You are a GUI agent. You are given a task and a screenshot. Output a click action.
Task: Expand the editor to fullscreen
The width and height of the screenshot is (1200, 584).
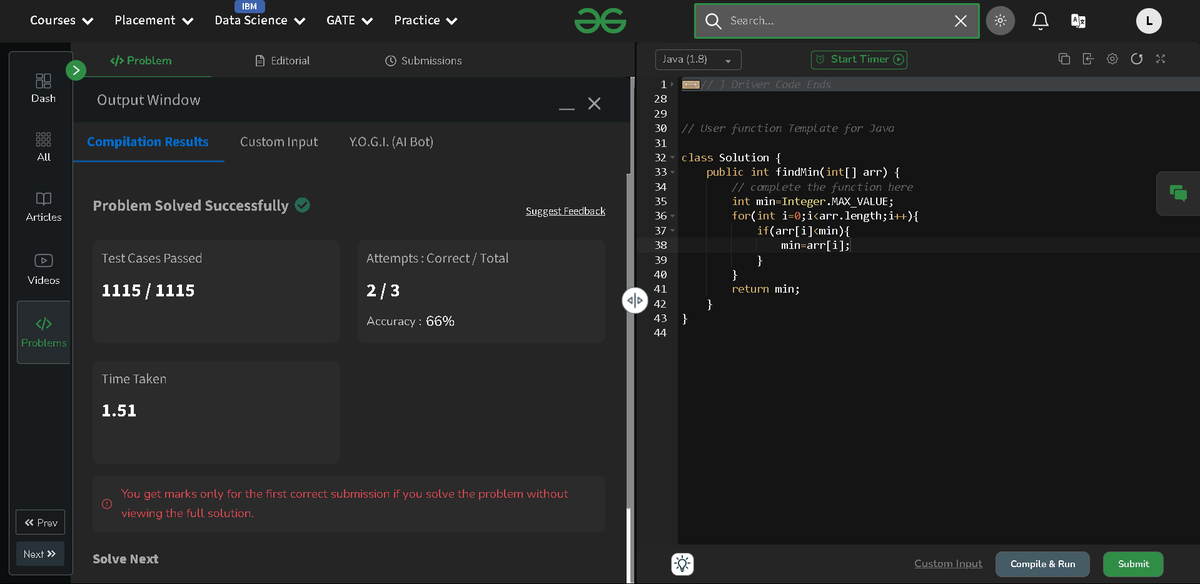(1160, 59)
